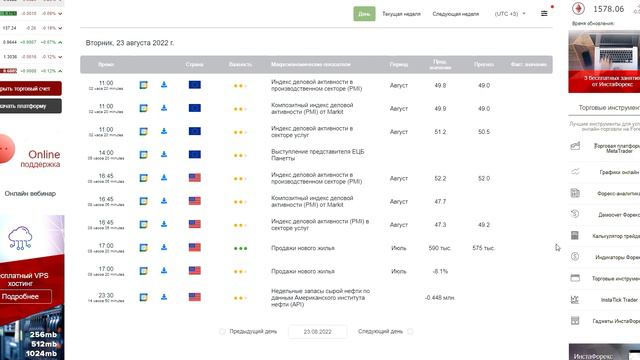This screenshot has height=360, width=640.
Task: Click the Ethereum coin icon next to 1578.06
Action: pos(578,9)
